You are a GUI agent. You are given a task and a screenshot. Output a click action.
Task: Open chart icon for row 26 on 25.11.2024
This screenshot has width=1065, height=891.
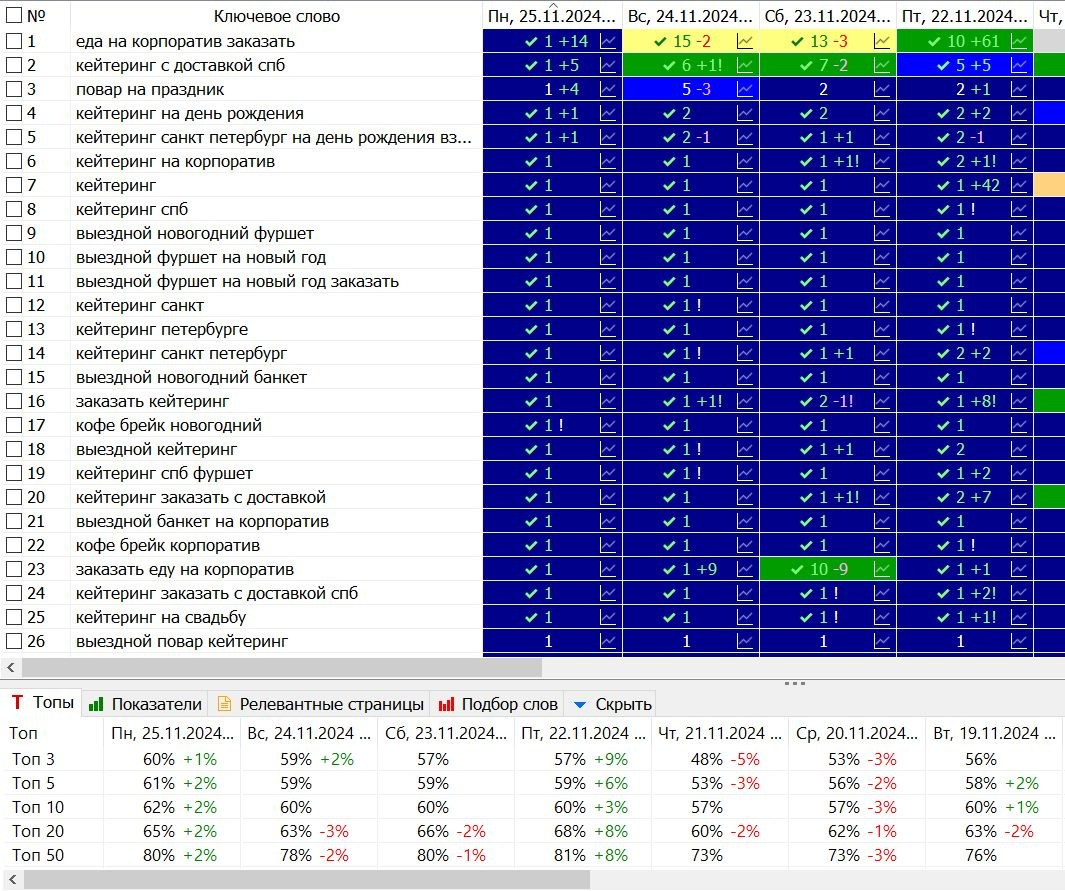coord(607,641)
